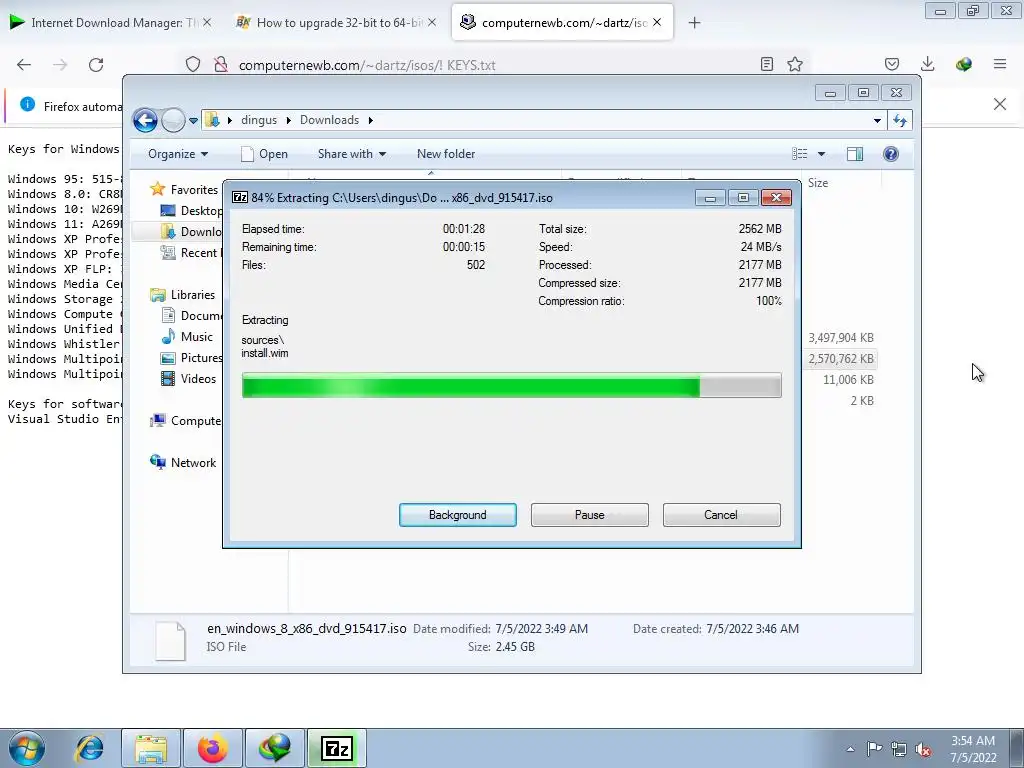This screenshot has width=1024, height=768.
Task: Select Music library in navigation pane
Action: pos(187,337)
